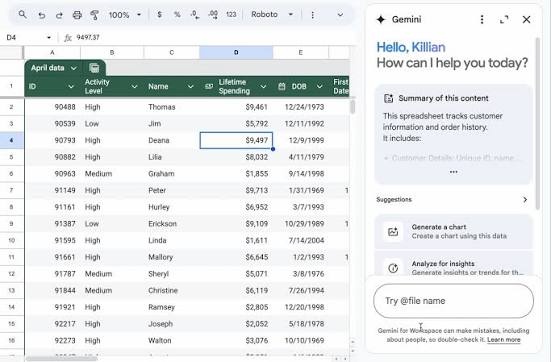This screenshot has width=551, height=362.
Task: Activate the paint format tool
Action: click(94, 15)
